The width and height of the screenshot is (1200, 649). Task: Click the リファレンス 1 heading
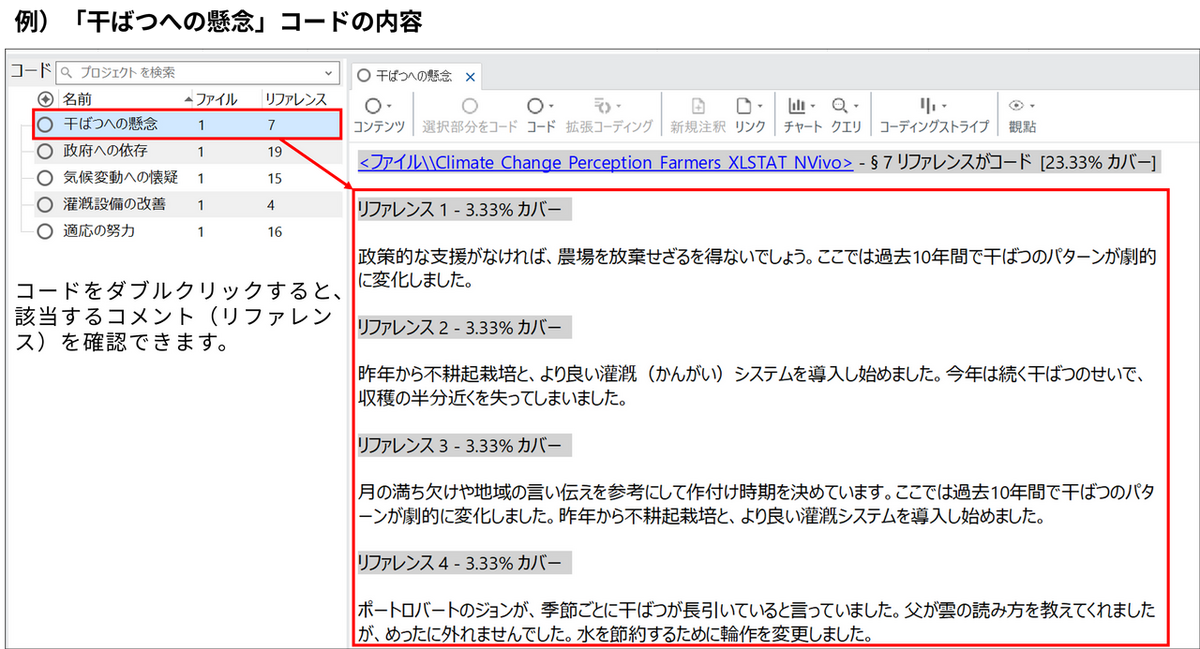click(x=463, y=209)
